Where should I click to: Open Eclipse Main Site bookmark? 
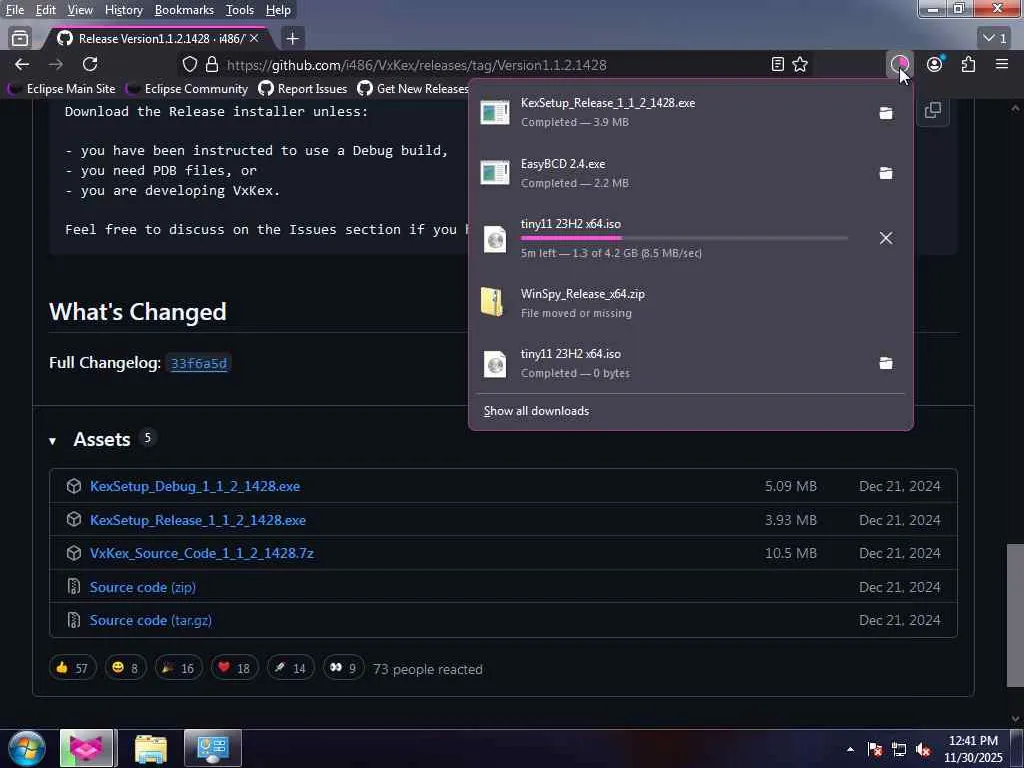click(x=63, y=88)
